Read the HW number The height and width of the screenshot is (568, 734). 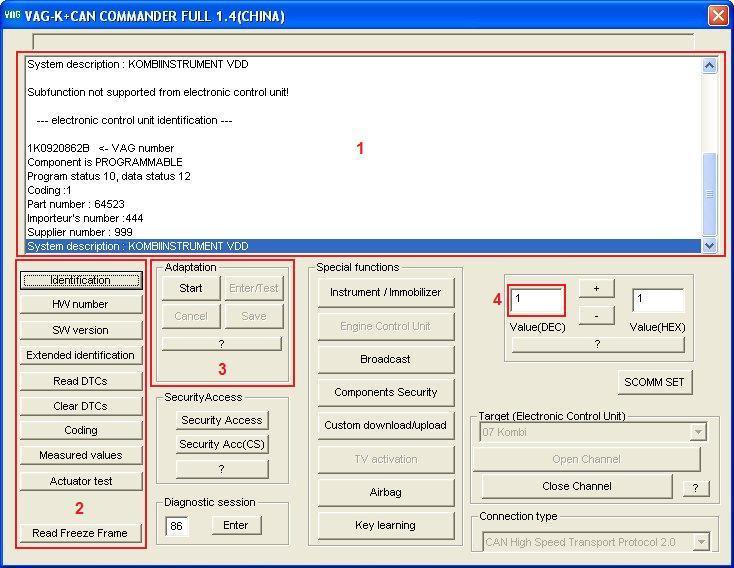(81, 304)
